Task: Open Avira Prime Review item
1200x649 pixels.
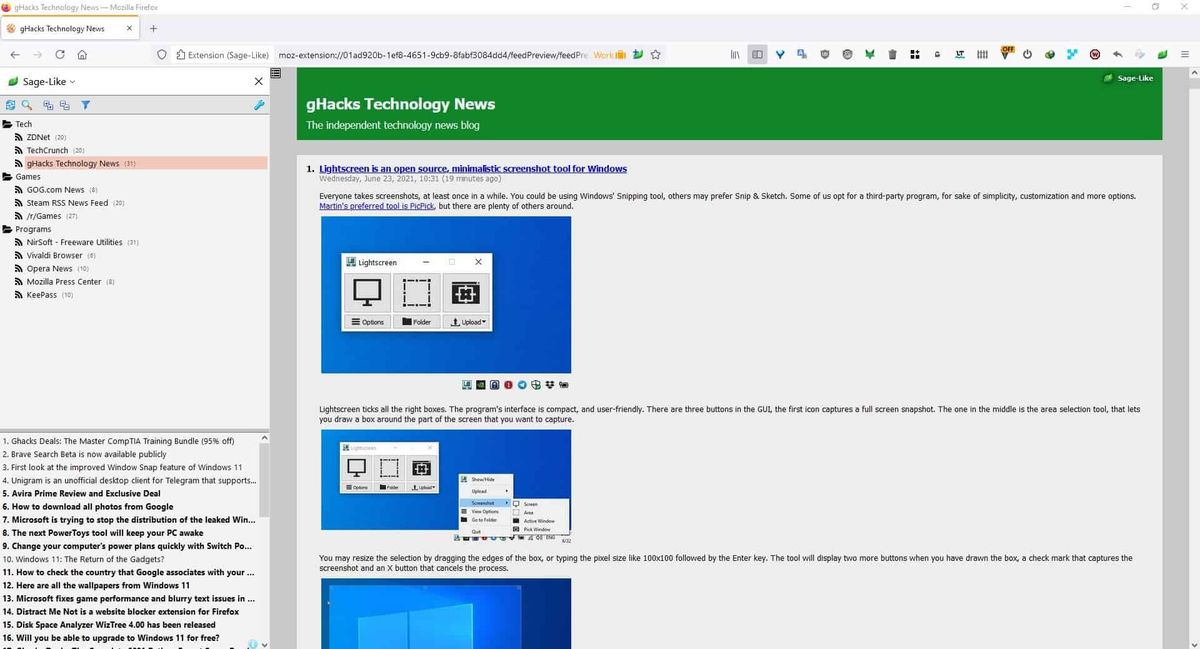Action: (x=82, y=493)
